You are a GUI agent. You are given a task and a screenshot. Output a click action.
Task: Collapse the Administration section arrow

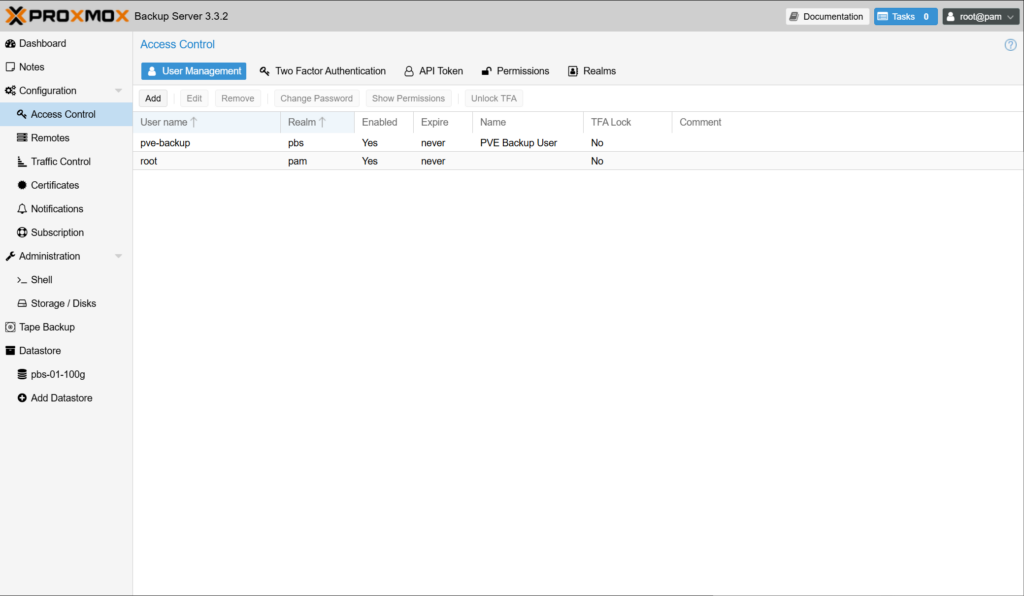[119, 256]
